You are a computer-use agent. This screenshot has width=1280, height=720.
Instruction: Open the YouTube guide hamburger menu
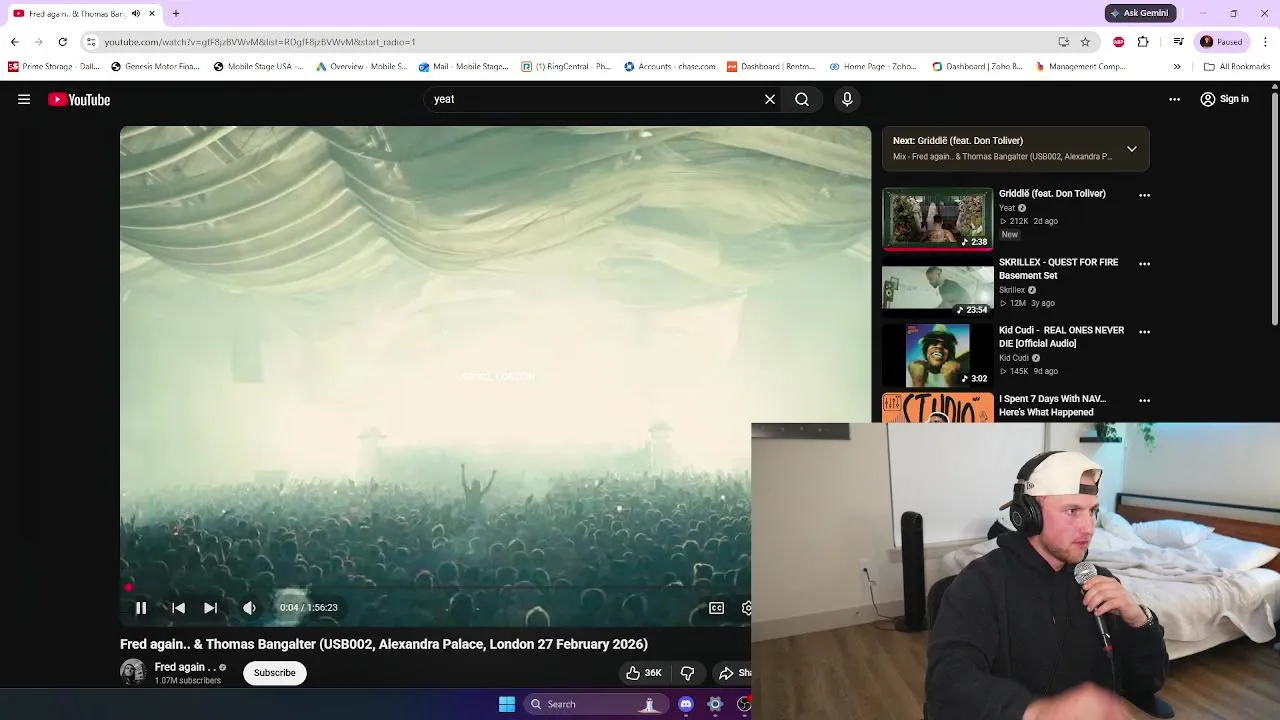pos(24,99)
